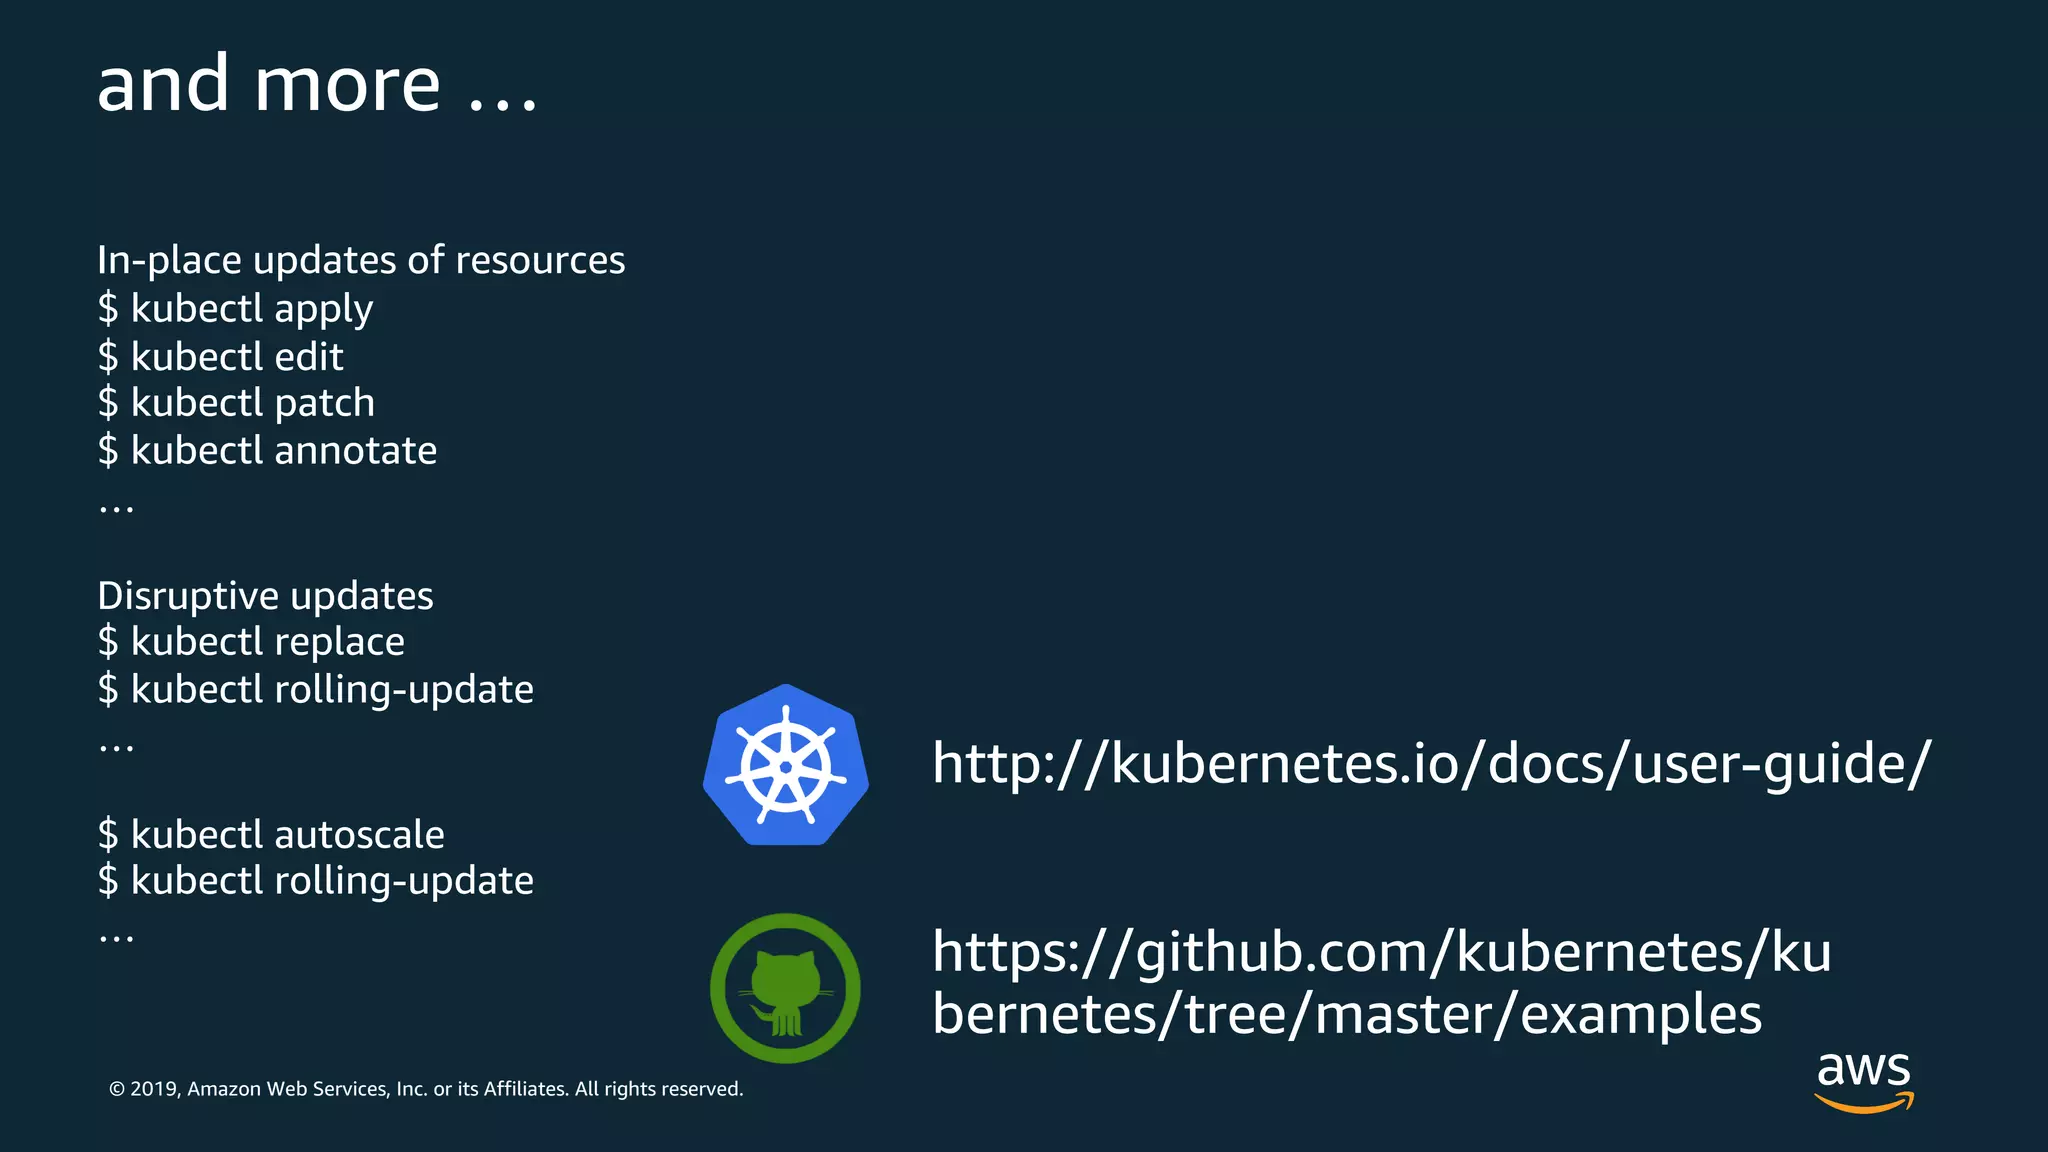Select the '$ kubectl replace' line
The width and height of the screenshot is (2048, 1152).
pos(251,642)
